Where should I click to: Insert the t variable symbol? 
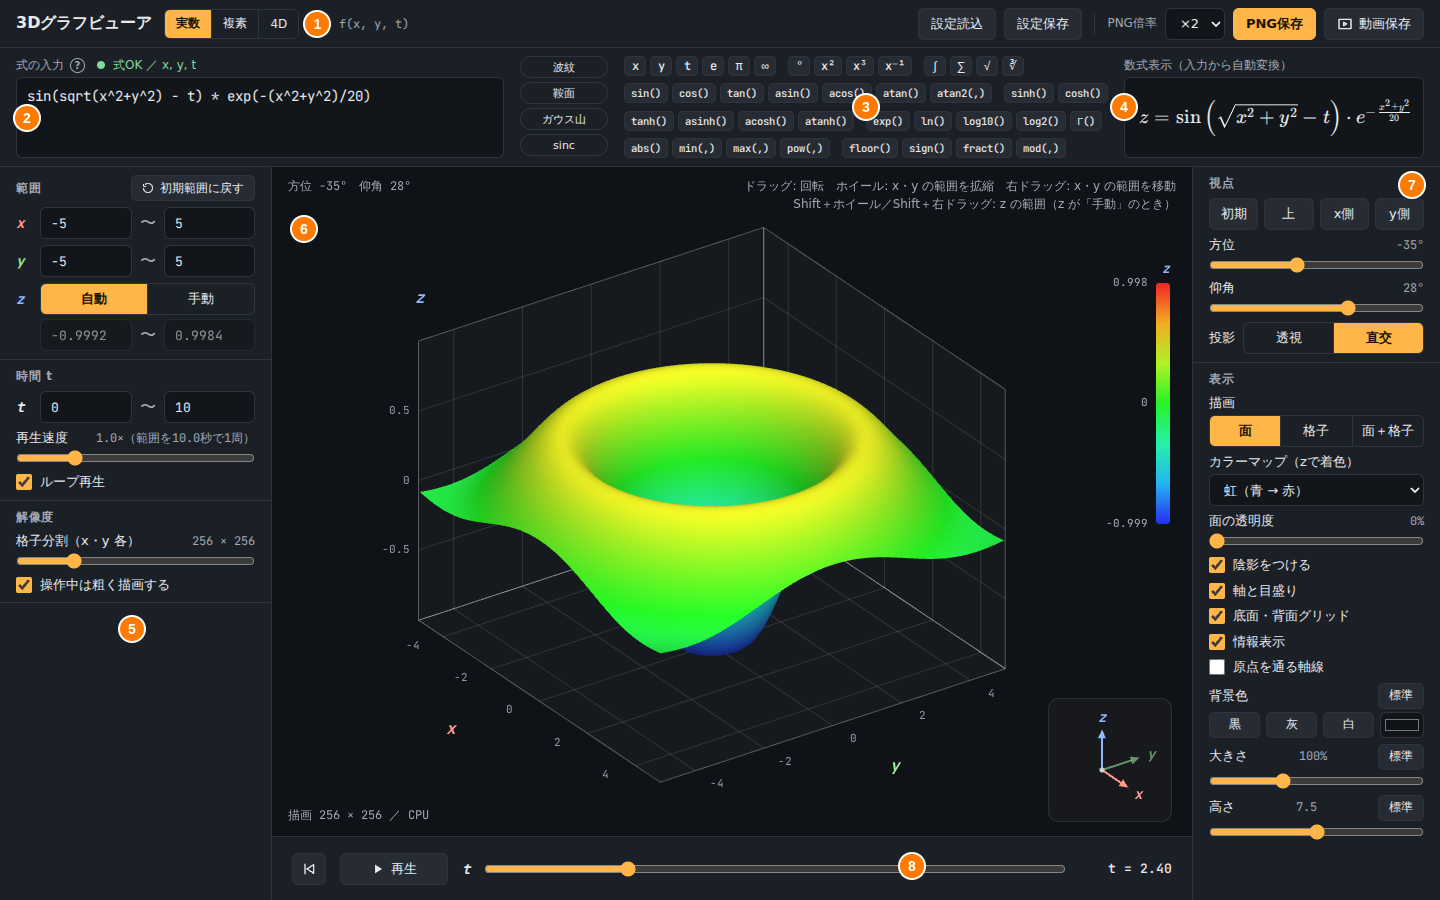687,66
